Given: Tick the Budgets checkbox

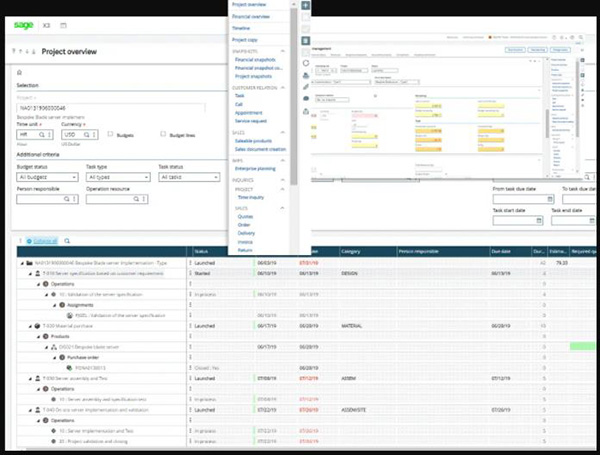Looking at the screenshot, I should click(x=110, y=134).
